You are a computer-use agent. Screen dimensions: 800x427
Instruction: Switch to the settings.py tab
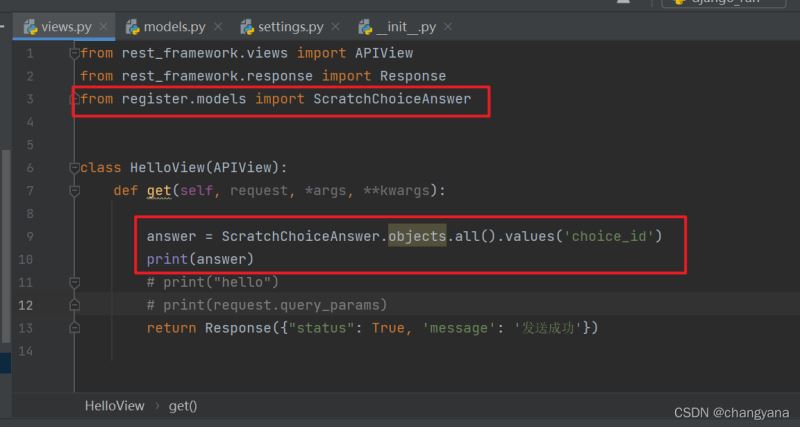pyautogui.click(x=290, y=26)
